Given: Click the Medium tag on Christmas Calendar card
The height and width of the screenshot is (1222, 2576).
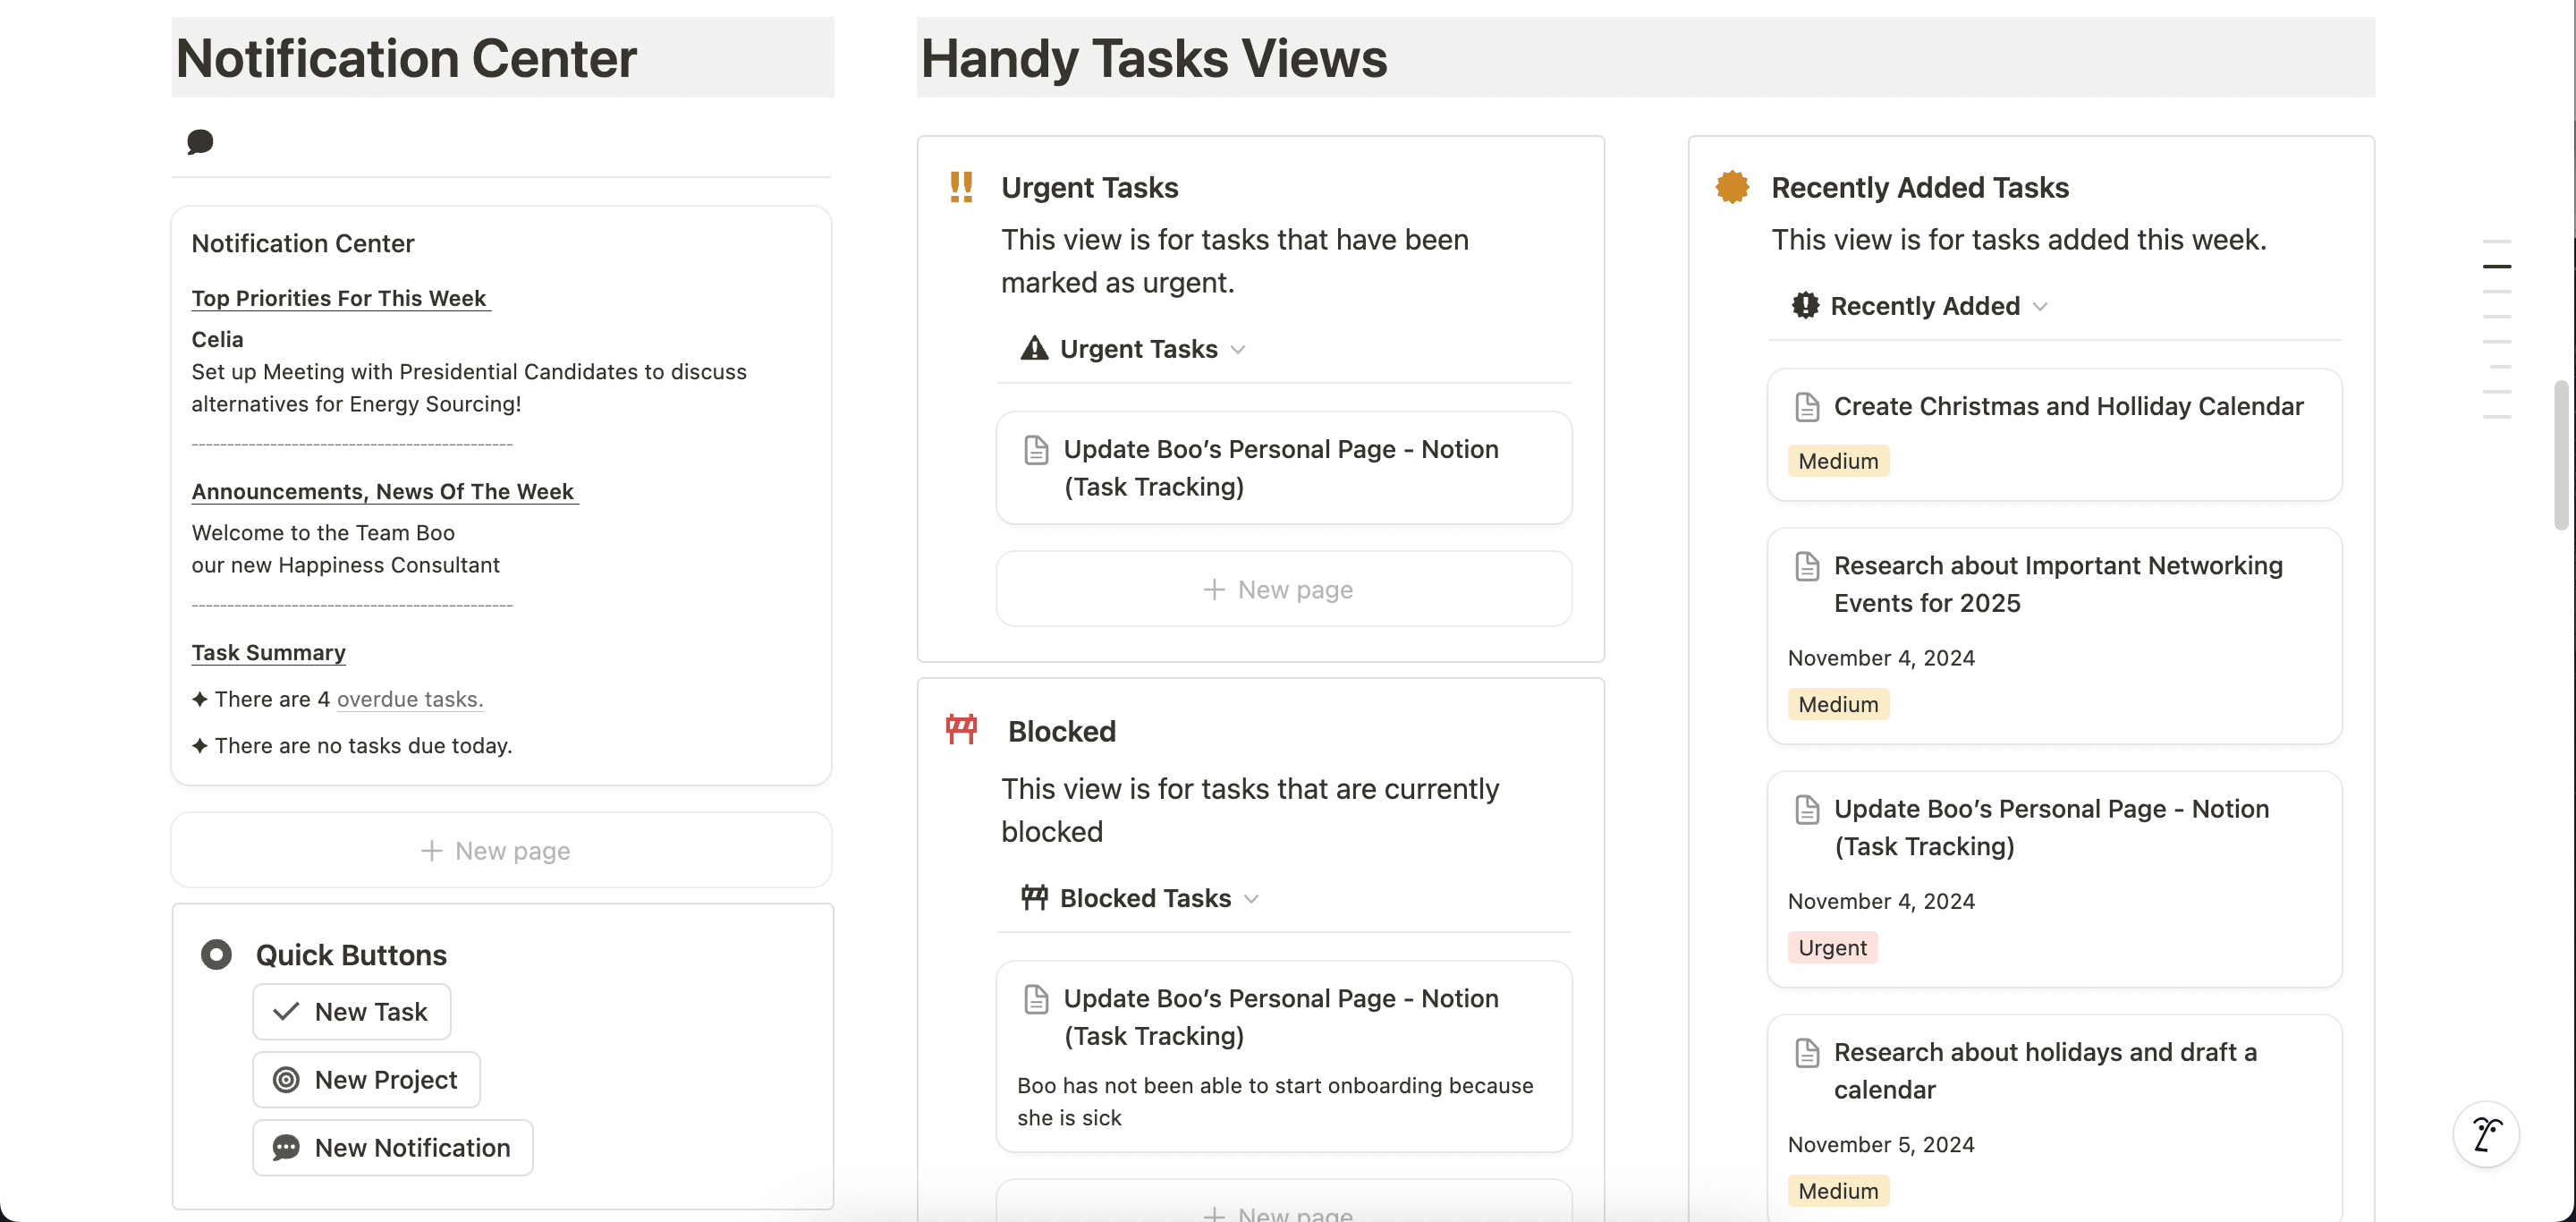Looking at the screenshot, I should tap(1838, 461).
